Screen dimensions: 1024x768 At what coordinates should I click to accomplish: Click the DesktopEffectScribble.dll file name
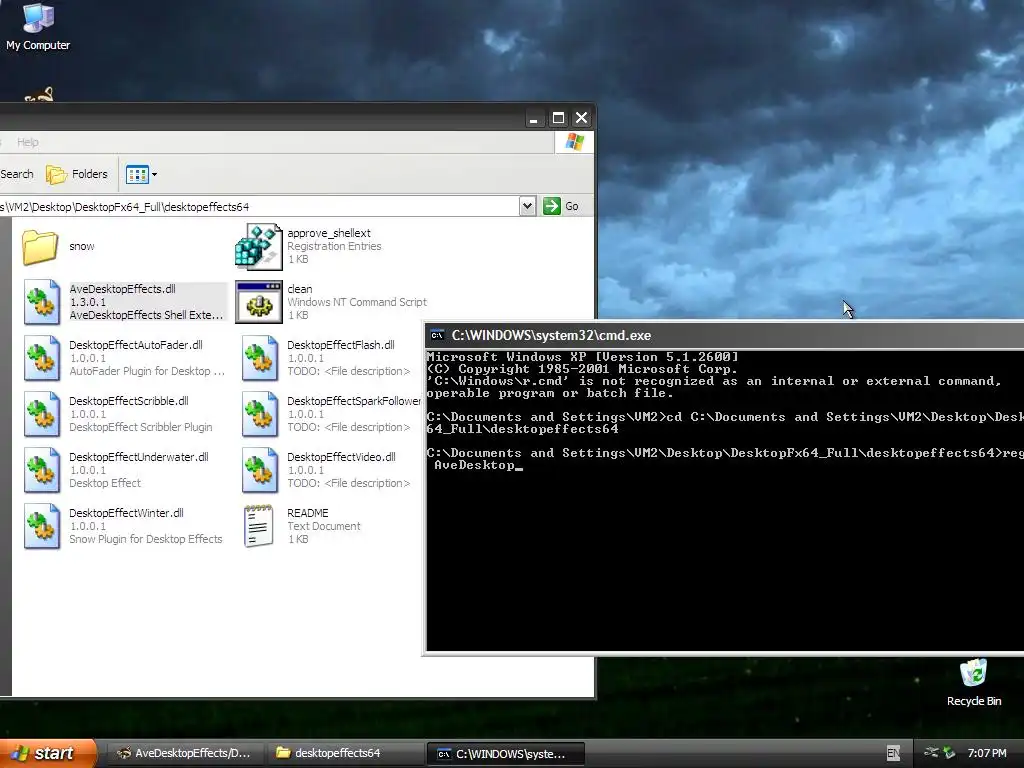point(129,401)
